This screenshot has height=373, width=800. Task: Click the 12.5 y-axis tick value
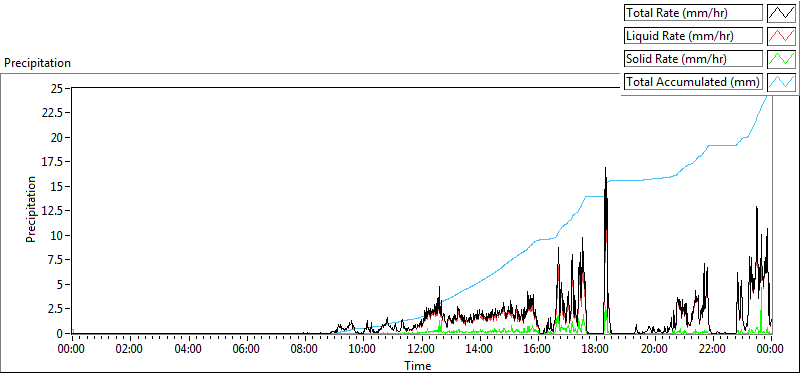point(53,211)
